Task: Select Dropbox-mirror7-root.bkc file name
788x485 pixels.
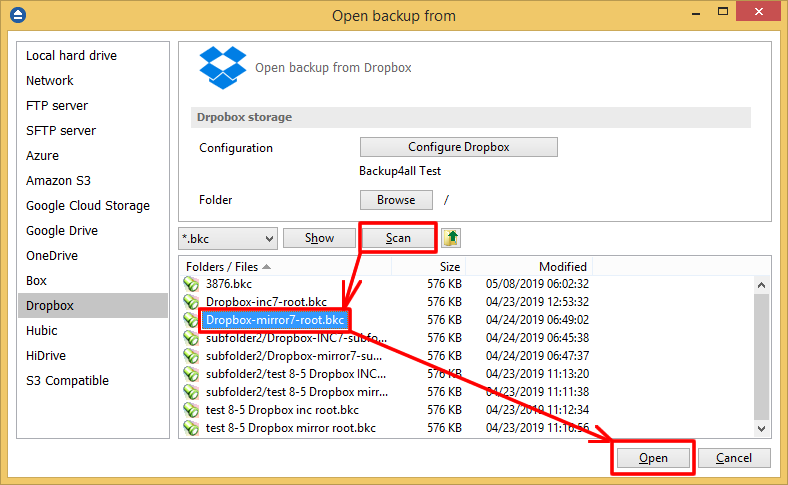Action: pos(275,320)
